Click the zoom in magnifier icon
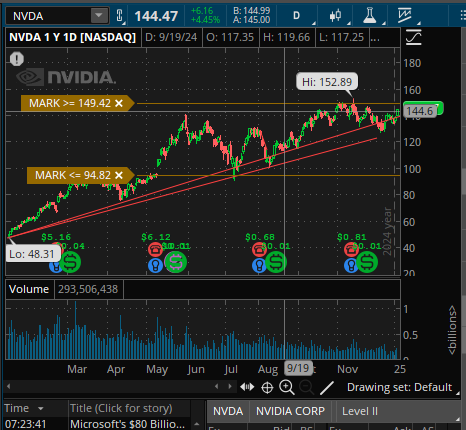The height and width of the screenshot is (430, 466). (x=287, y=388)
